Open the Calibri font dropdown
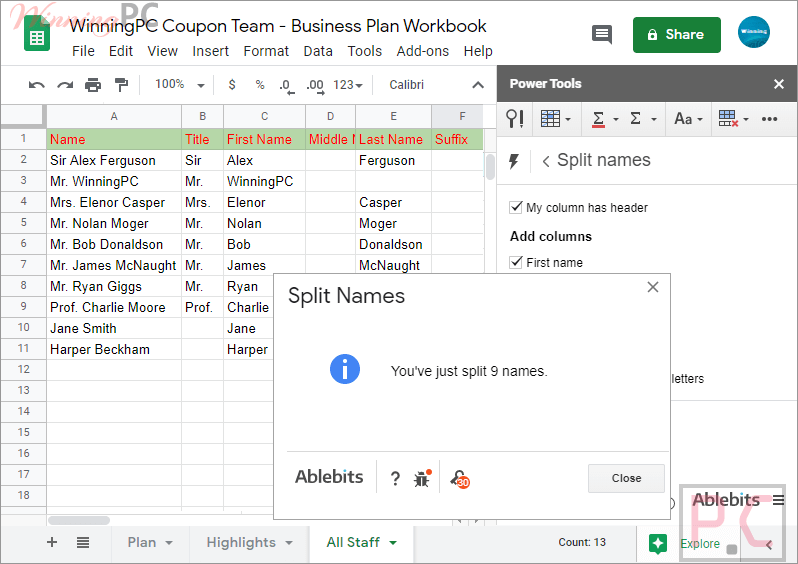Viewport: 798px width, 564px height. coord(406,84)
